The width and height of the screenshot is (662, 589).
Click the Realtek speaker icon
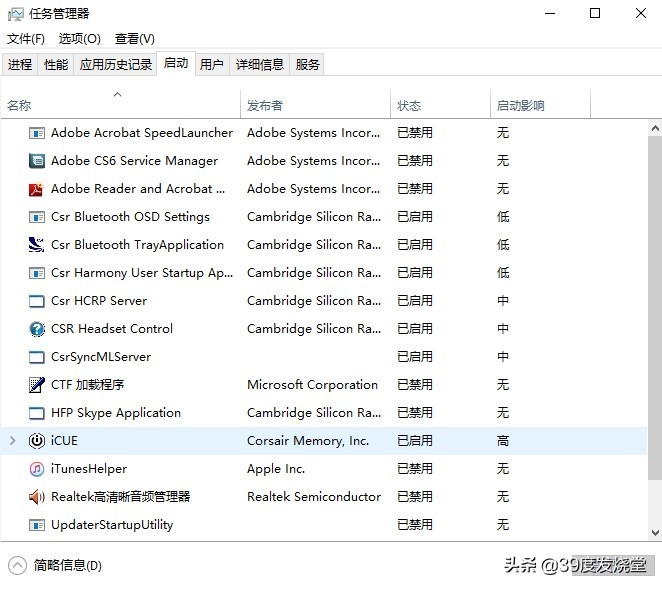37,497
